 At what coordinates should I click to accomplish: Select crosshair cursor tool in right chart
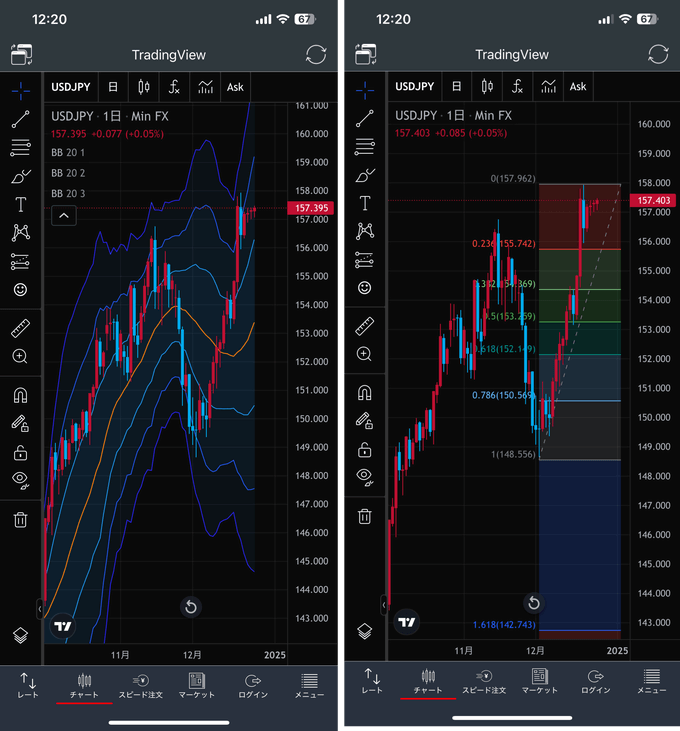pos(365,90)
